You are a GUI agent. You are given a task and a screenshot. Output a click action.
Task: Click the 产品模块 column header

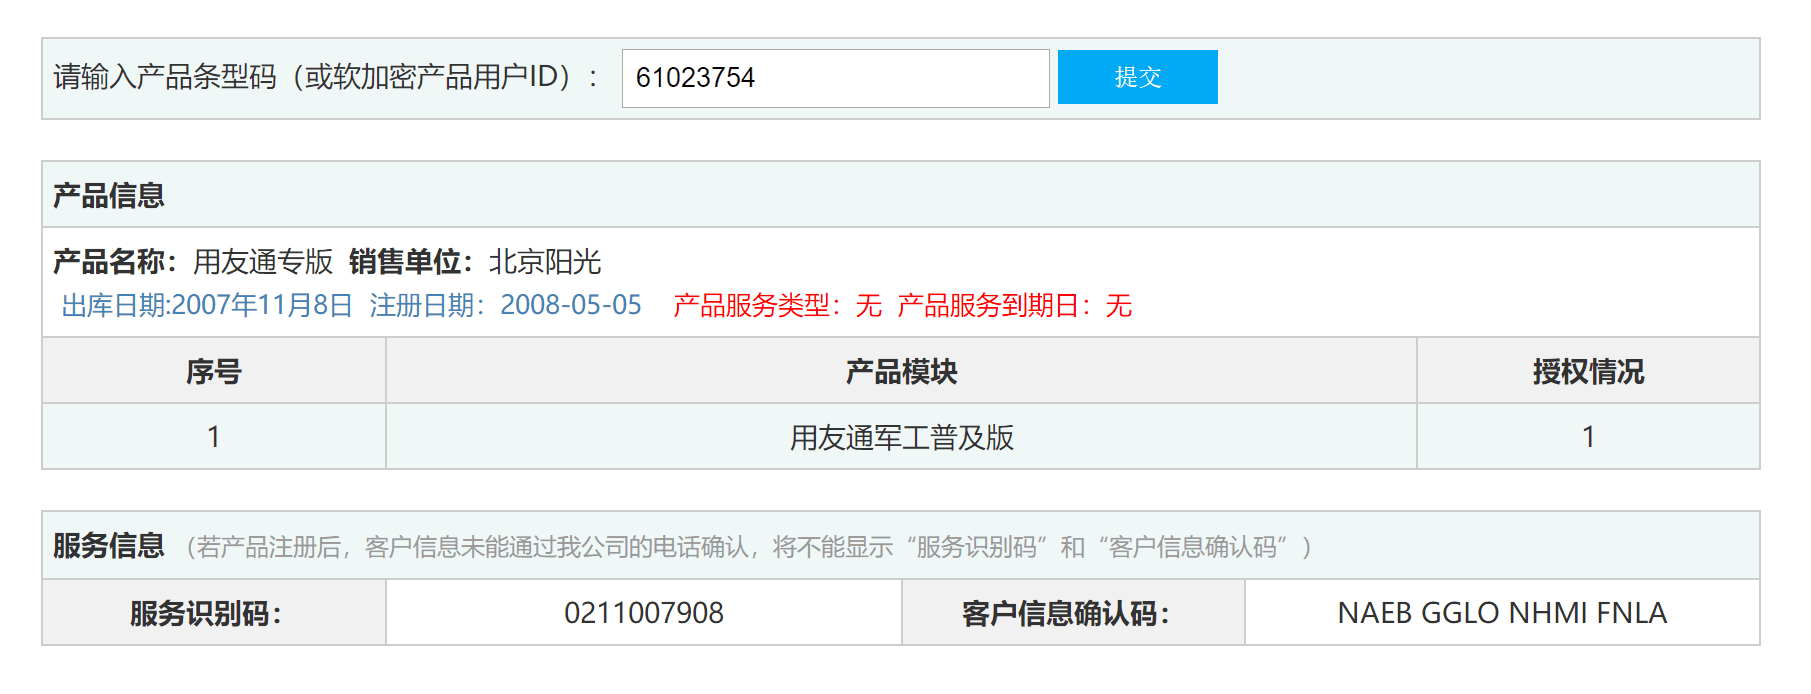pos(901,371)
